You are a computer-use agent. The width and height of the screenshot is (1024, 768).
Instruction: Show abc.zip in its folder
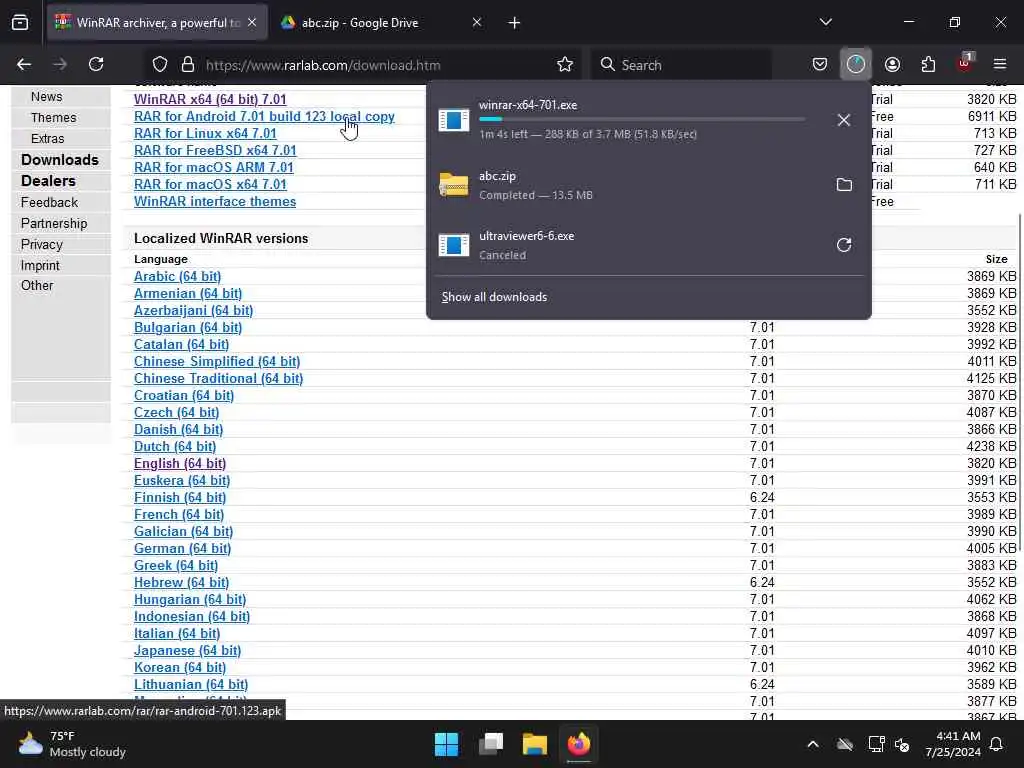(x=844, y=185)
